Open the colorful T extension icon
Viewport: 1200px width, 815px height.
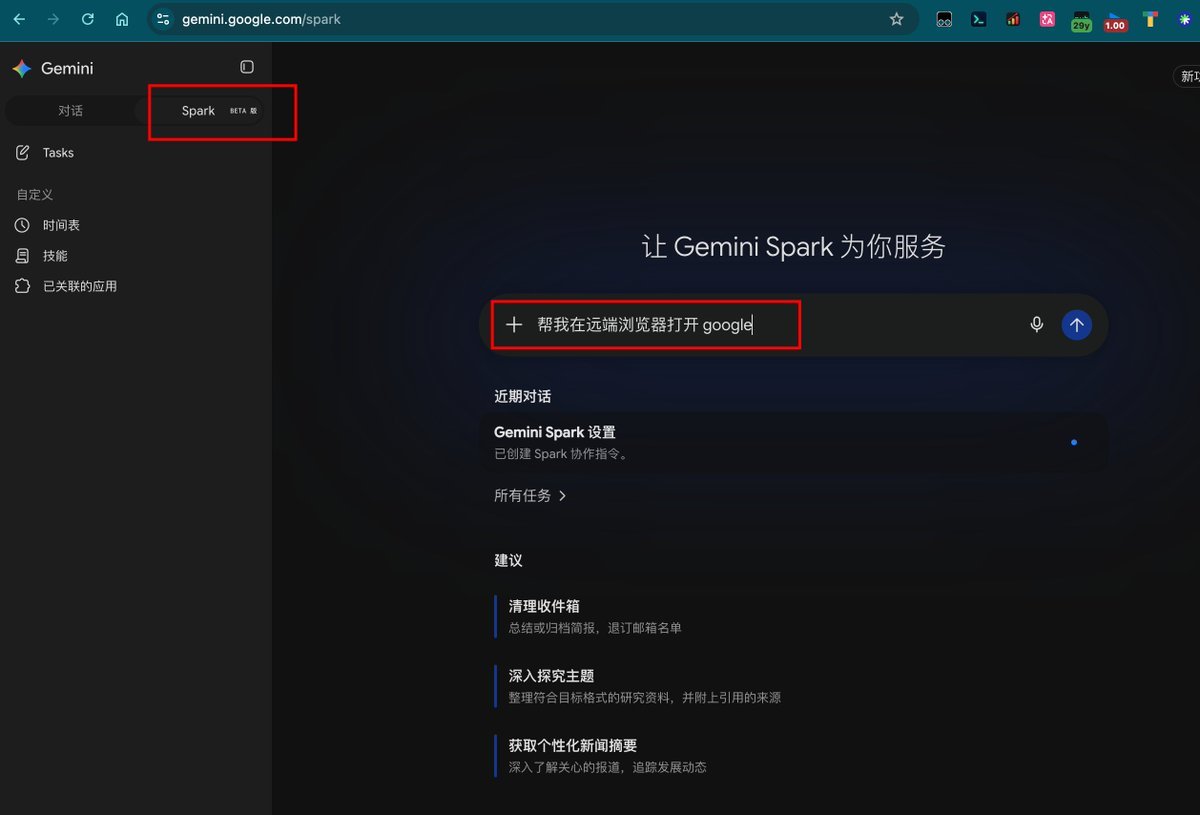[x=1150, y=19]
